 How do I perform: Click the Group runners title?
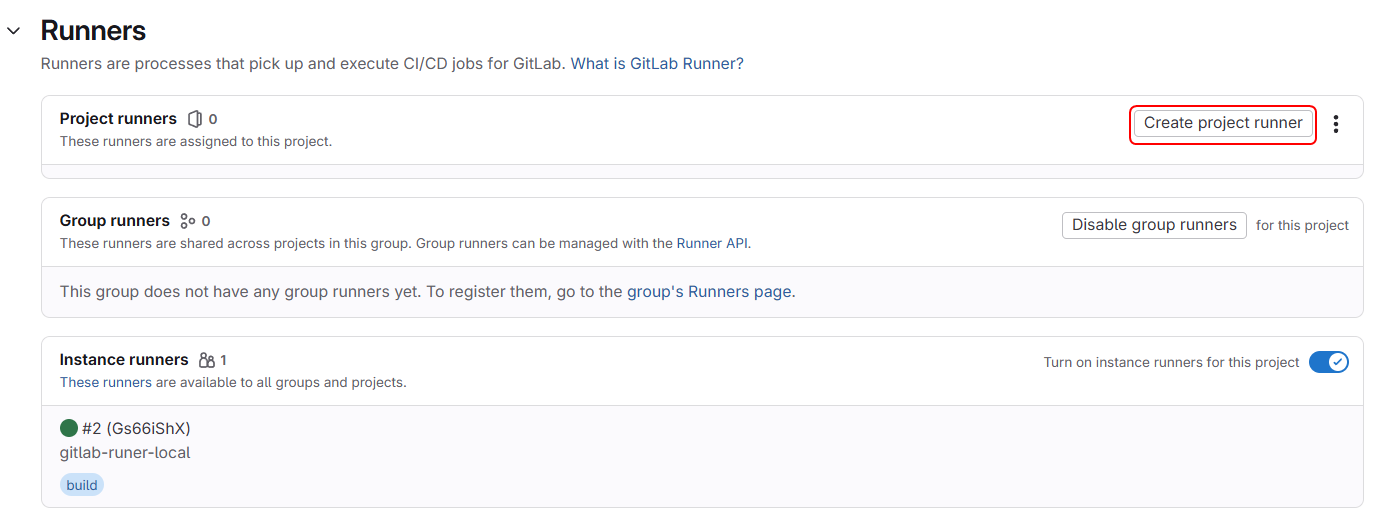(x=114, y=221)
